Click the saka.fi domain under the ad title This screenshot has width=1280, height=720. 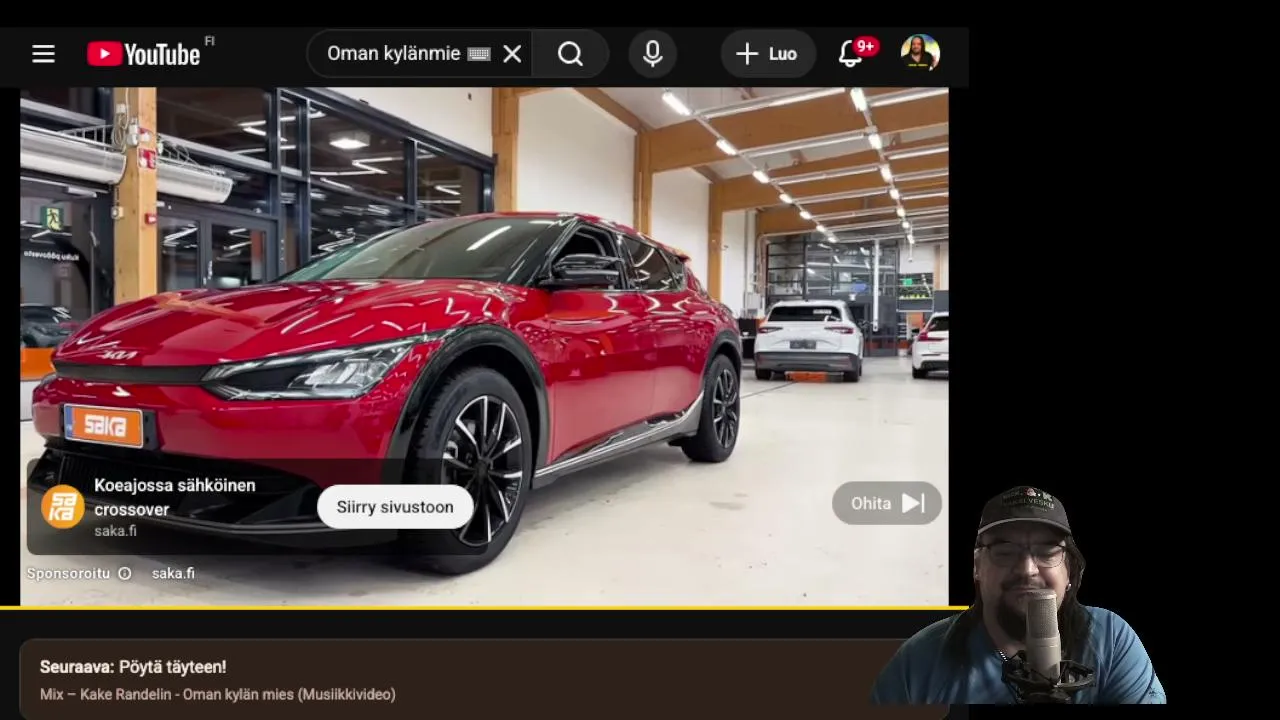(x=115, y=531)
